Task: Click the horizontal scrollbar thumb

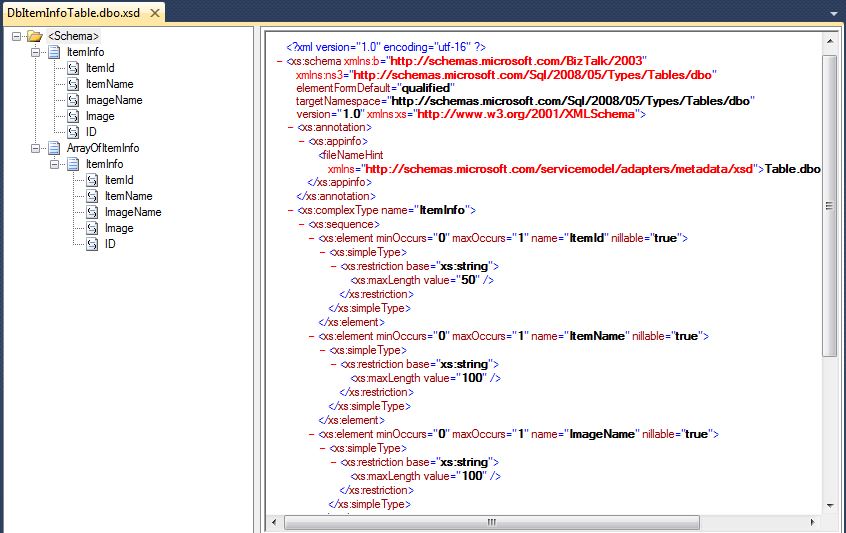Action: (492, 522)
